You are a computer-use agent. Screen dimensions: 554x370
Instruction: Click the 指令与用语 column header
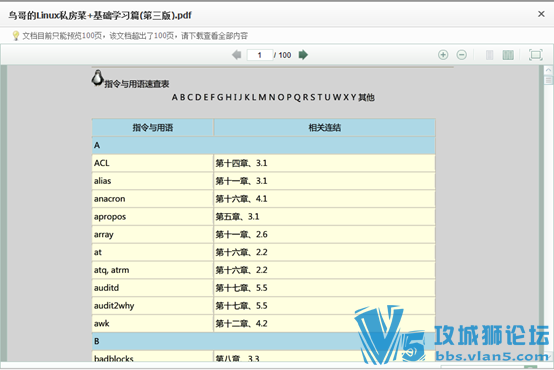coord(153,128)
